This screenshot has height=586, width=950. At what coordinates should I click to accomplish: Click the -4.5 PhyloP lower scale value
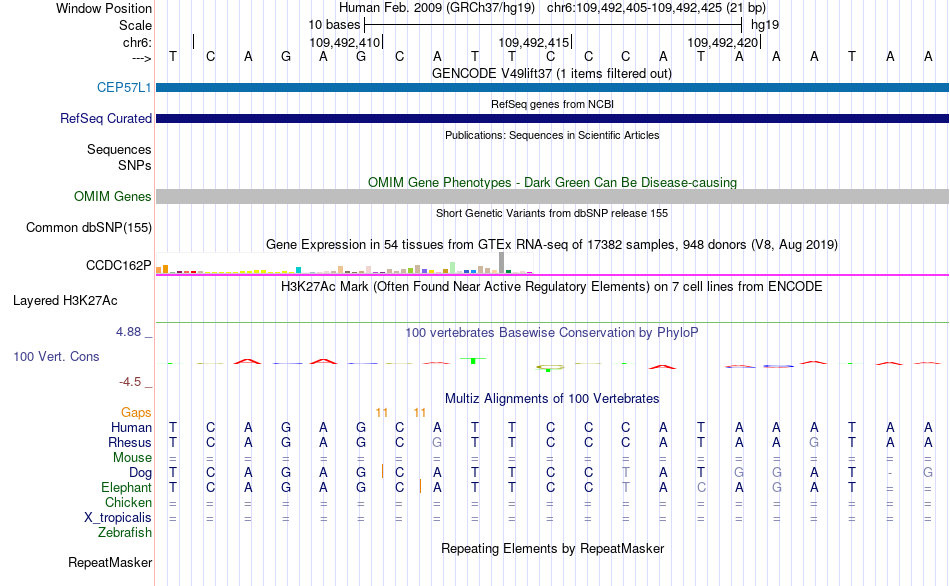130,382
